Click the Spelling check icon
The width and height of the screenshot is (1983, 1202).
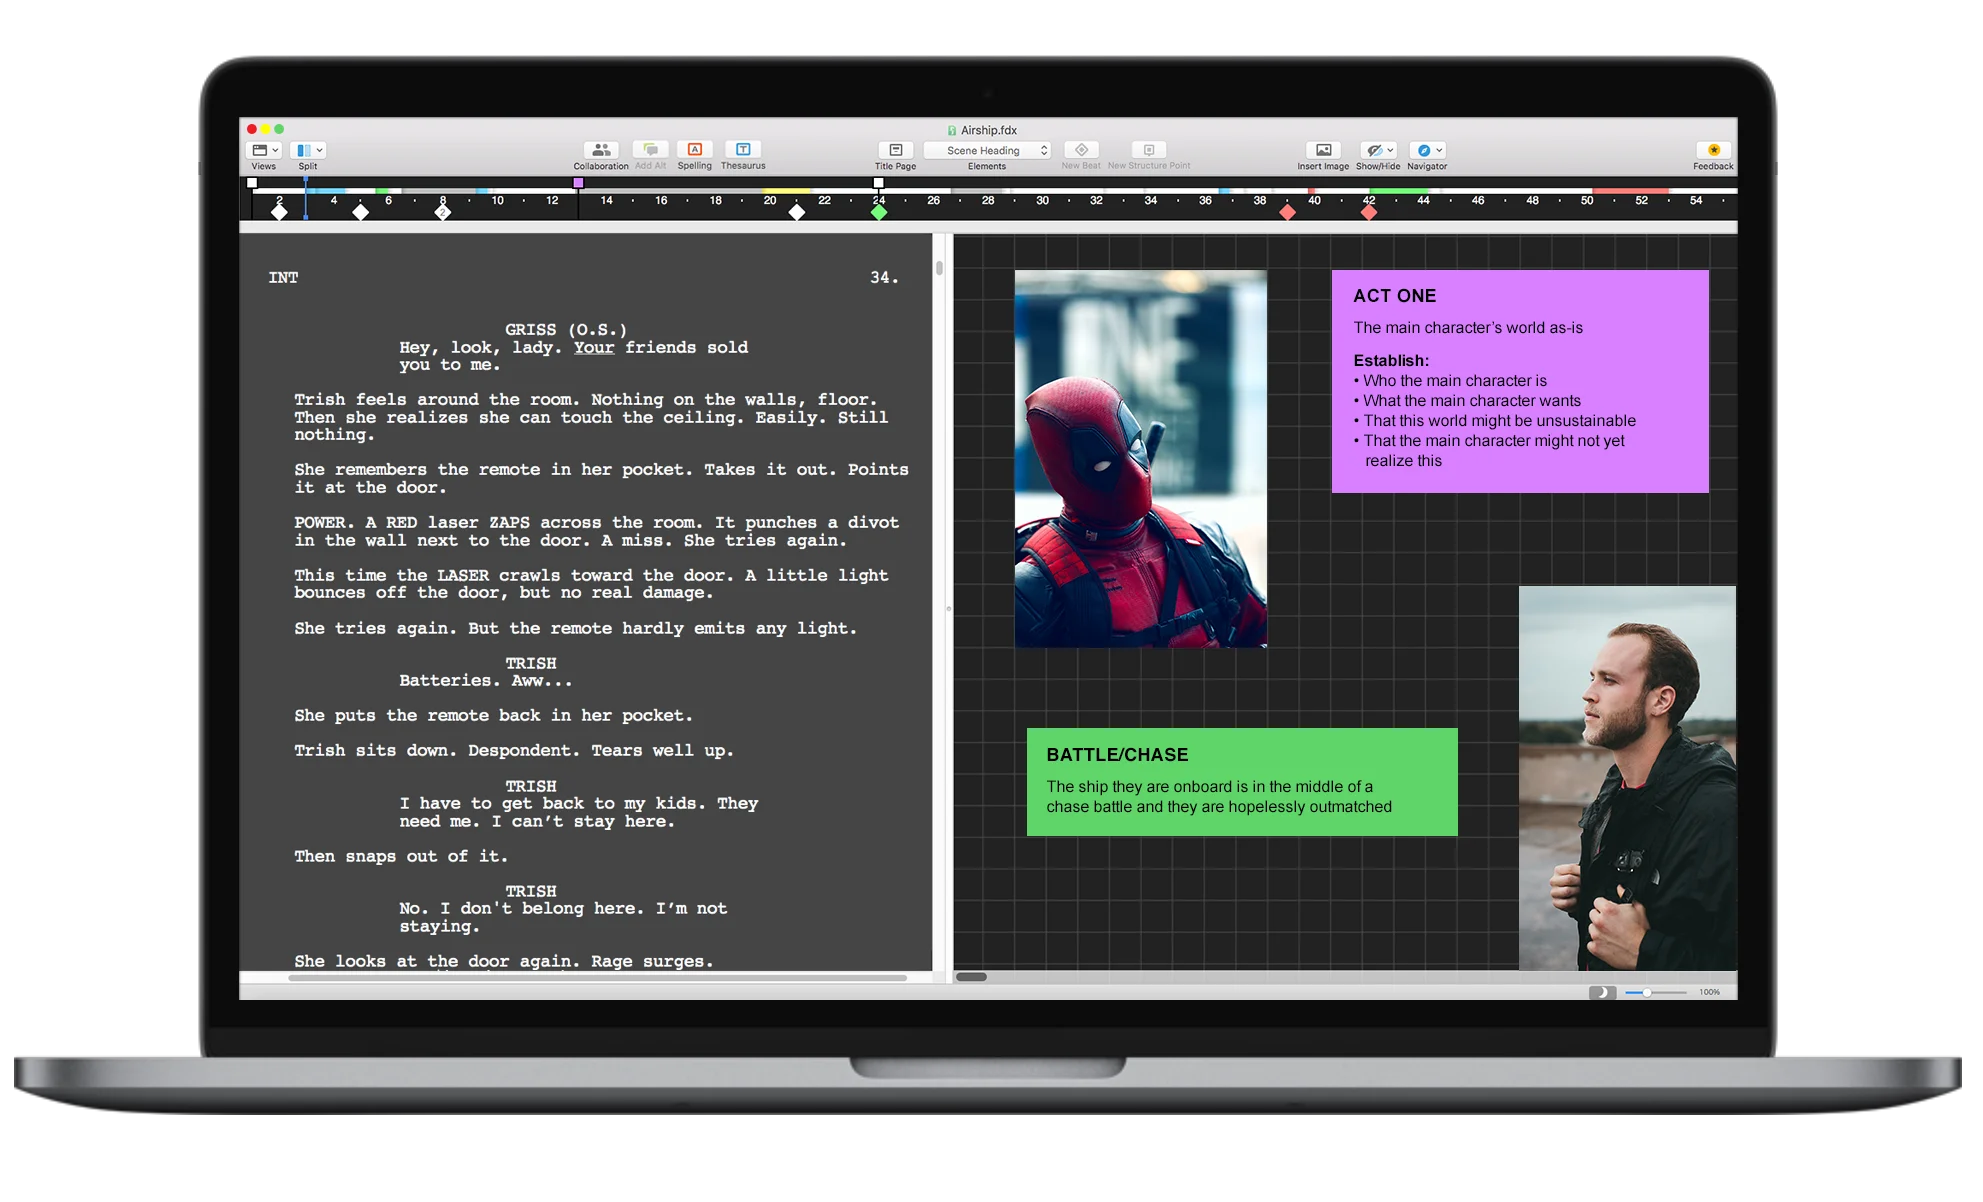click(694, 150)
